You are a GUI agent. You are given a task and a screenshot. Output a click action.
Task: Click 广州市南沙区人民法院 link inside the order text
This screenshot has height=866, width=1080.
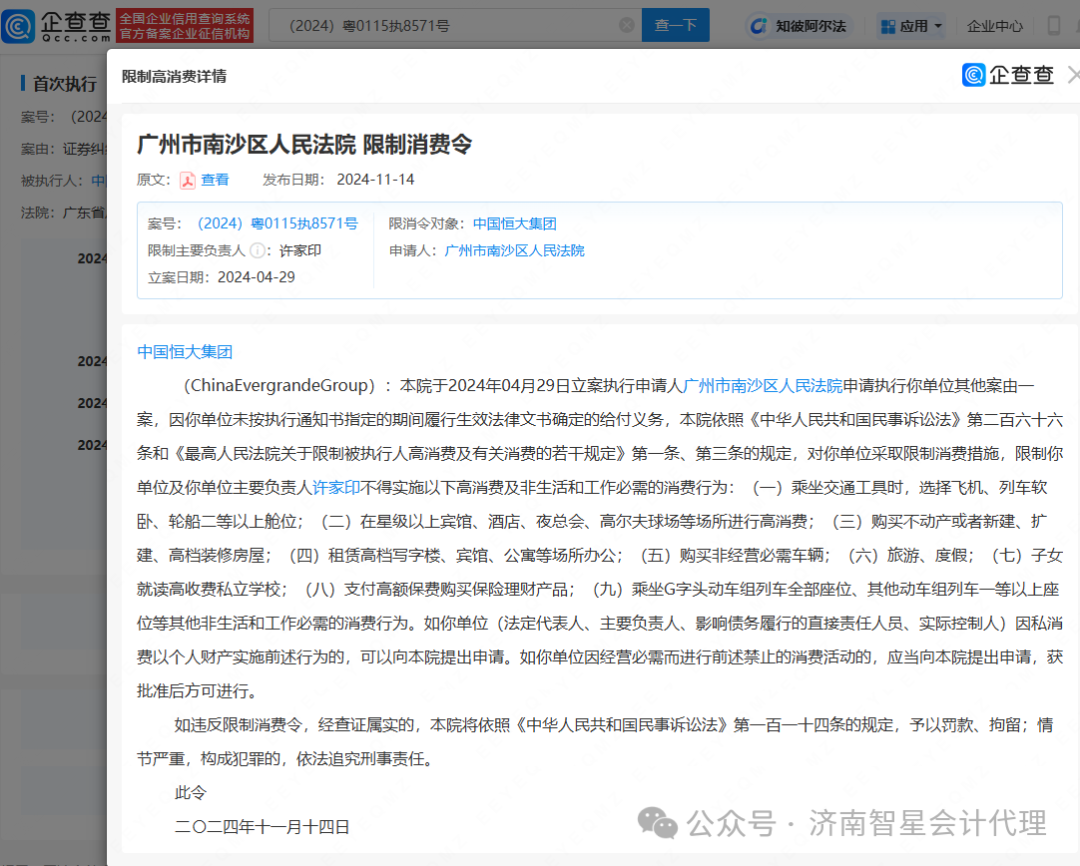click(762, 386)
